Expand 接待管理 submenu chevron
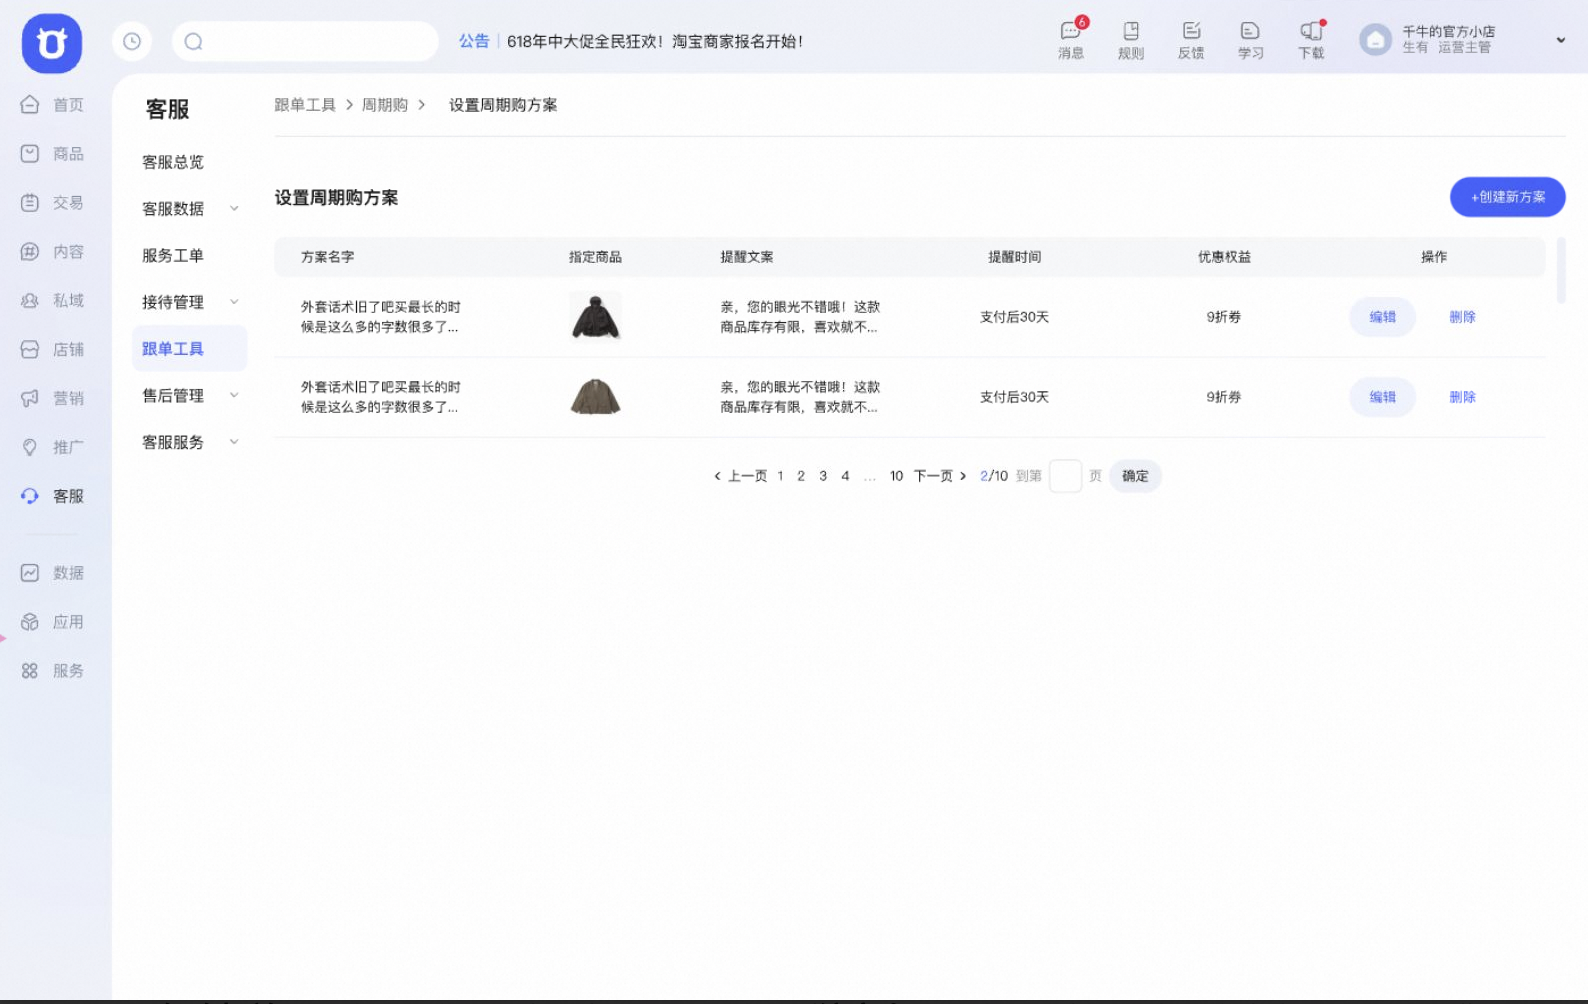Viewport: 1588px width, 1004px height. coord(234,302)
